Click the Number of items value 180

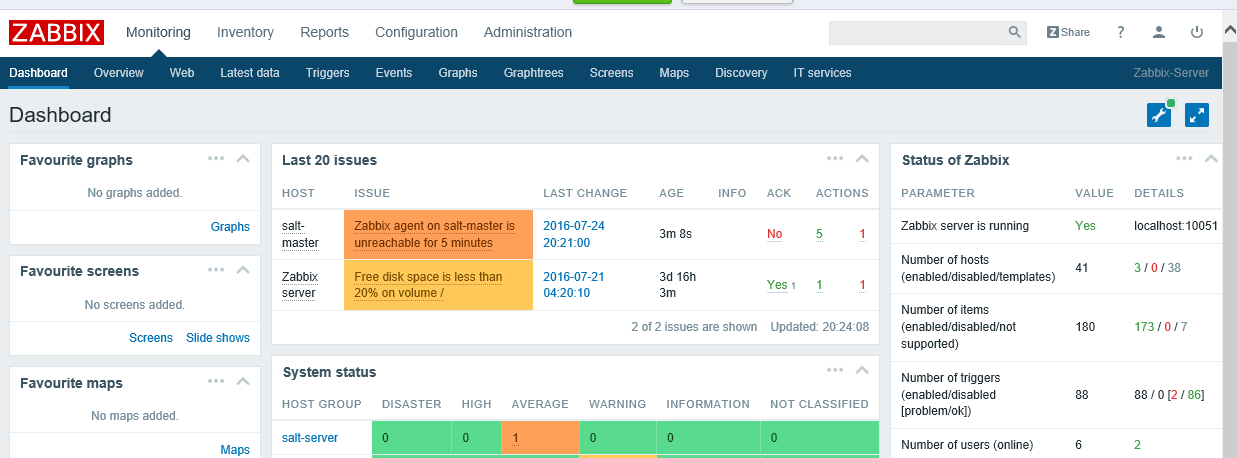click(x=1085, y=327)
